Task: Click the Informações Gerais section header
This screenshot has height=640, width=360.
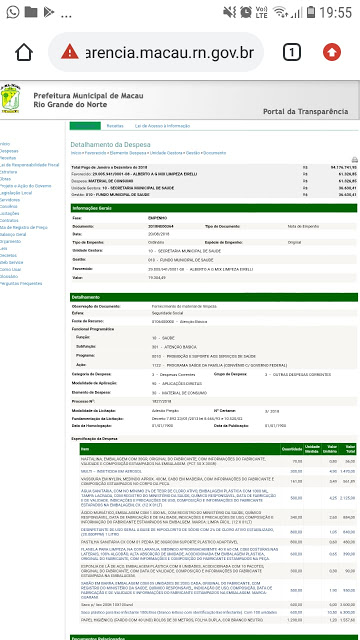Action: pos(214,208)
